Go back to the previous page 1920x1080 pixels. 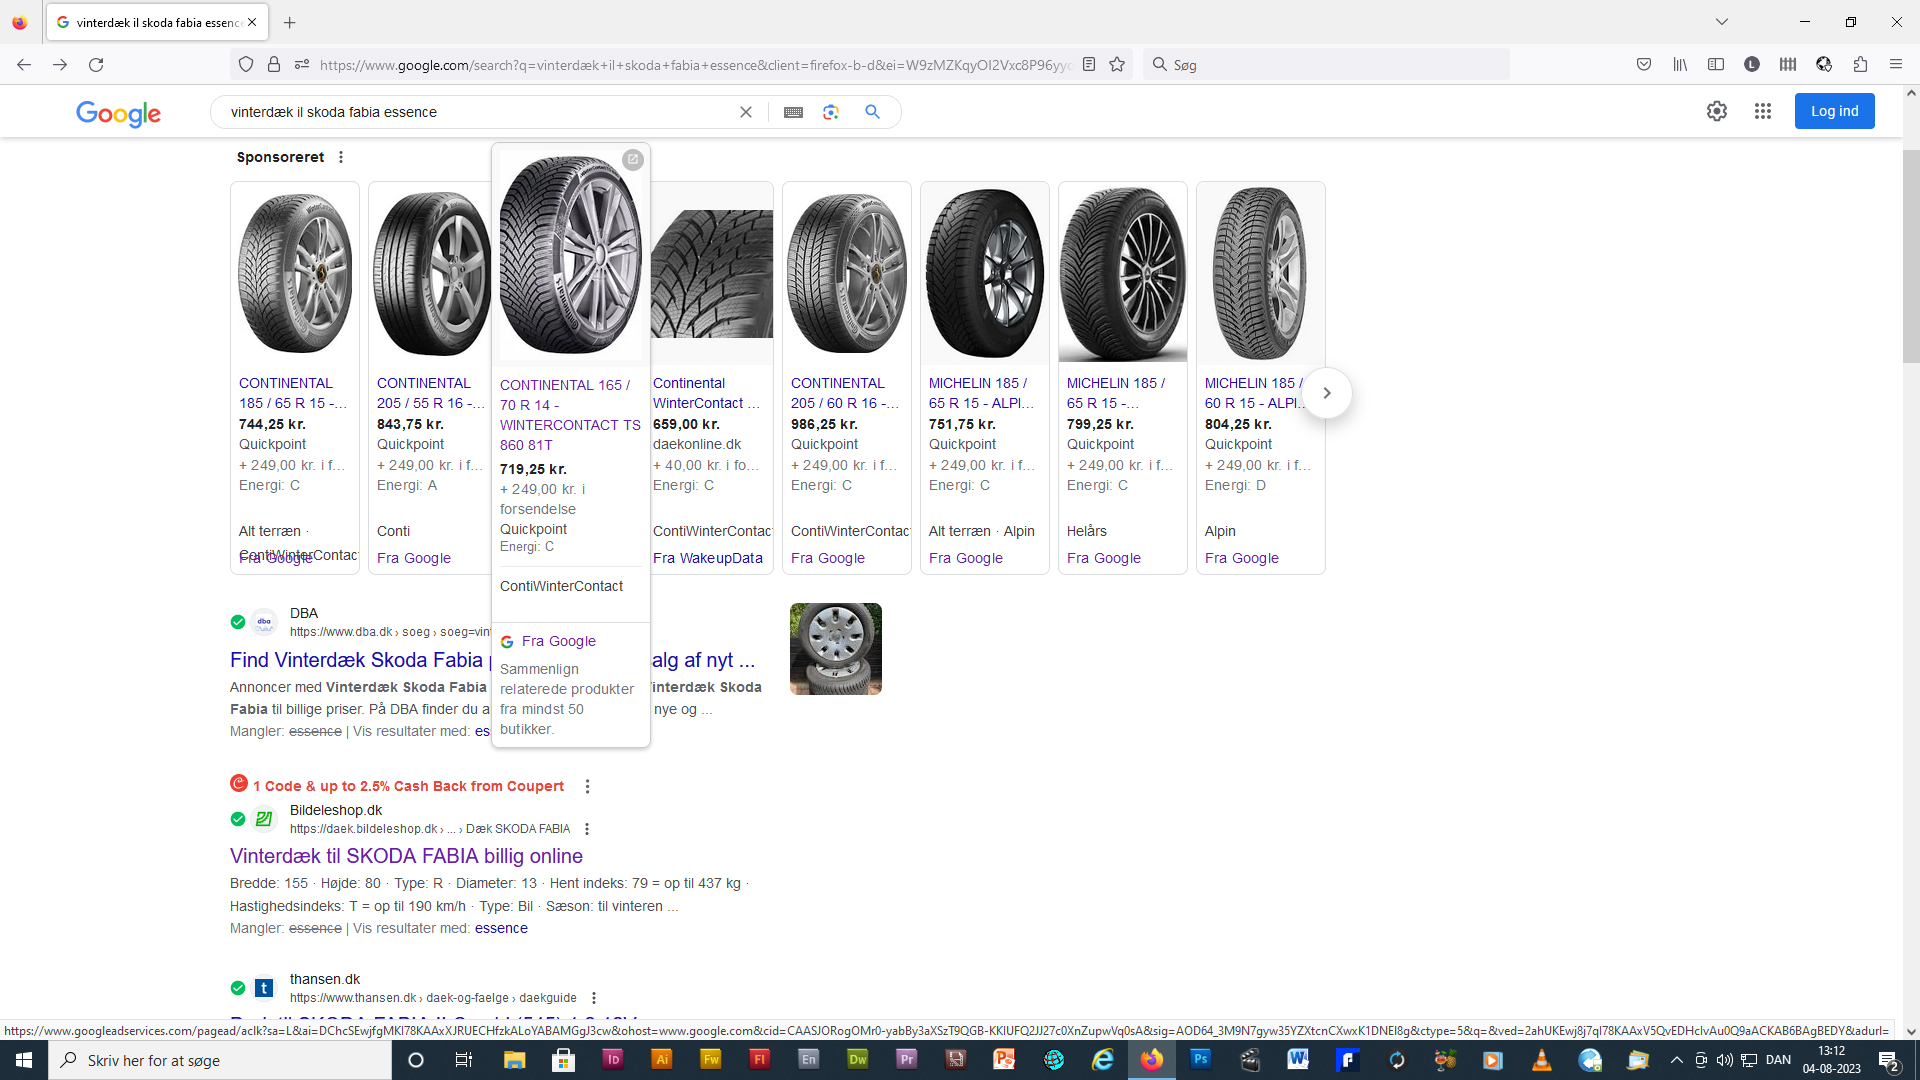pos(24,65)
